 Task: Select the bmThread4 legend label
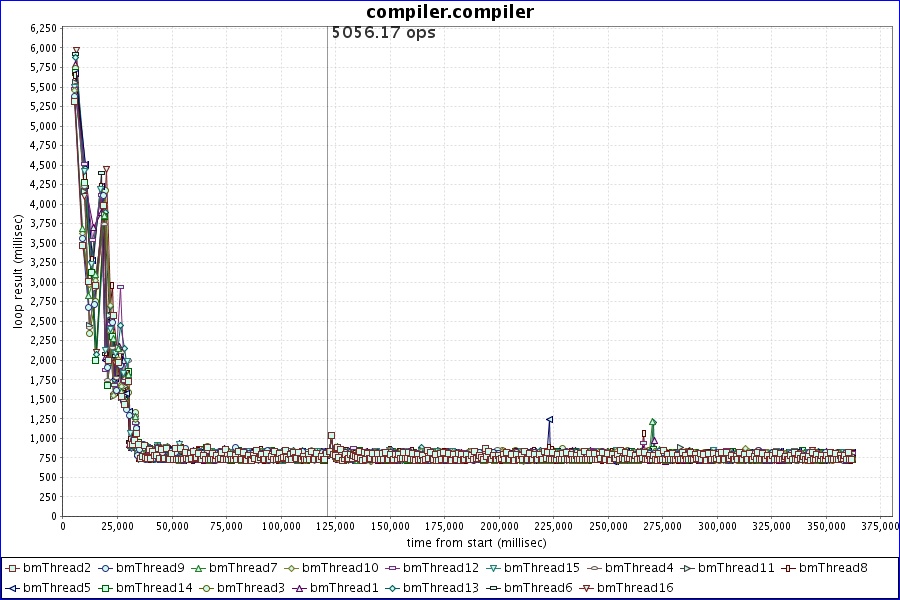[x=639, y=568]
